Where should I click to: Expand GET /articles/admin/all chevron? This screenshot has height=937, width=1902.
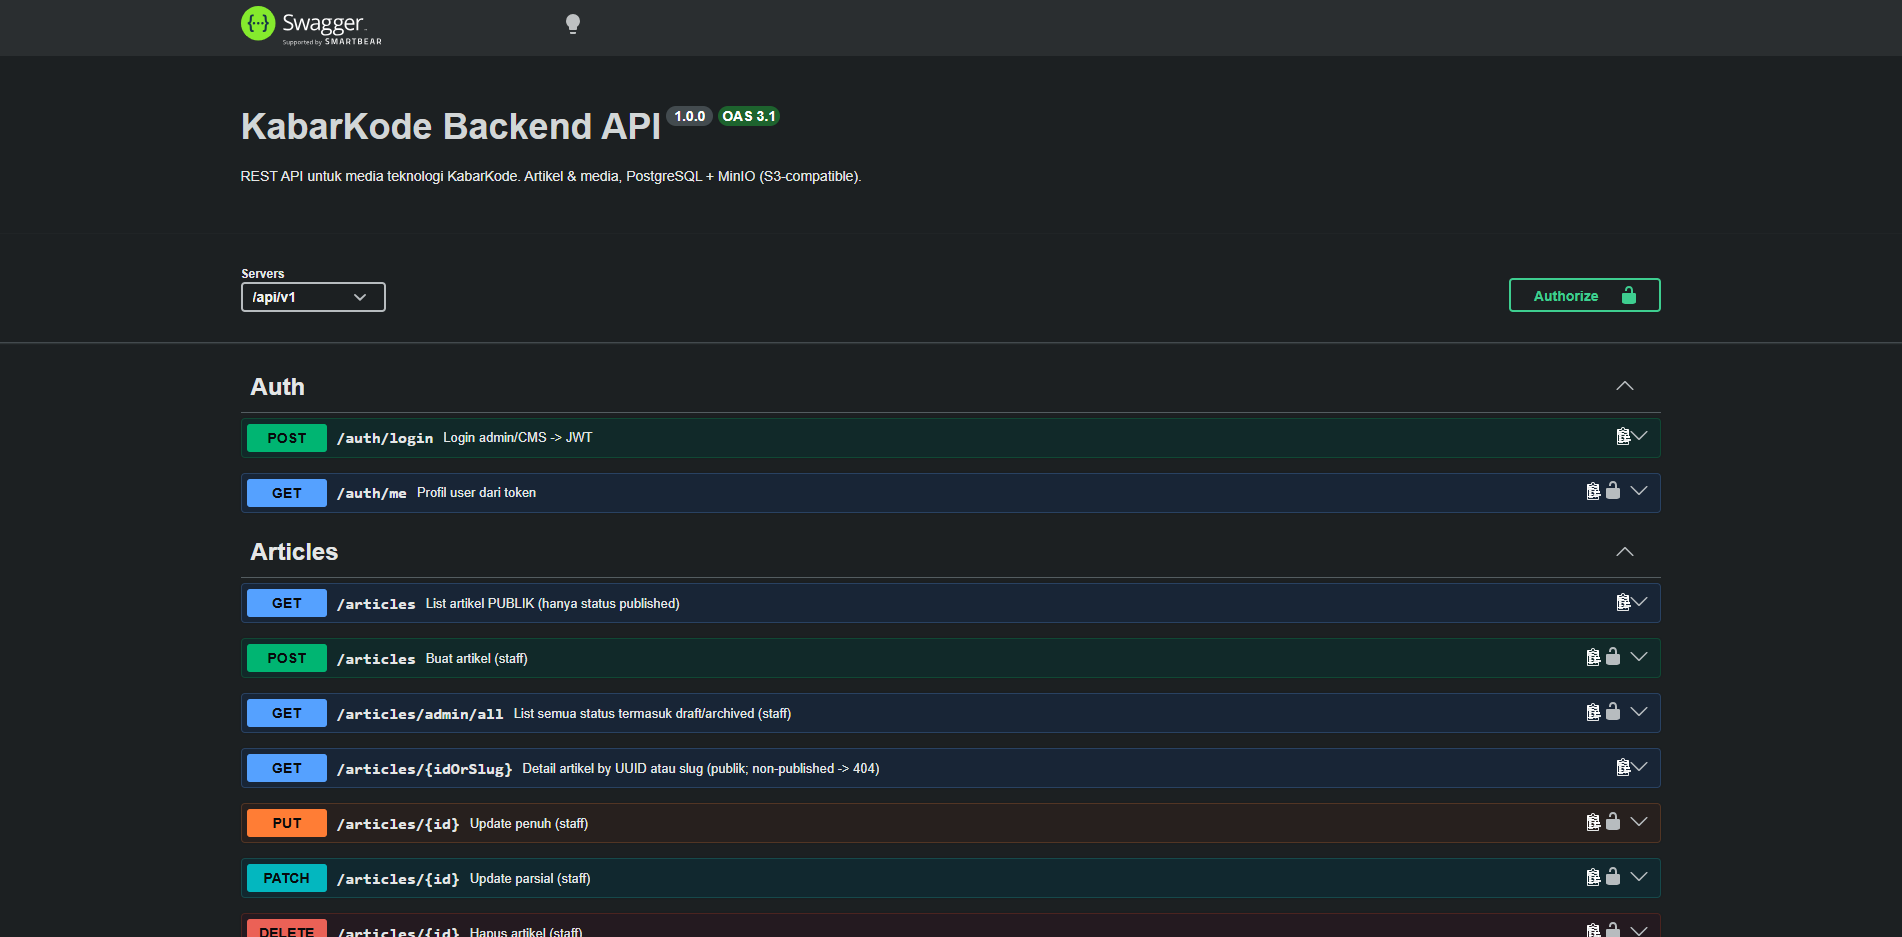pyautogui.click(x=1639, y=712)
